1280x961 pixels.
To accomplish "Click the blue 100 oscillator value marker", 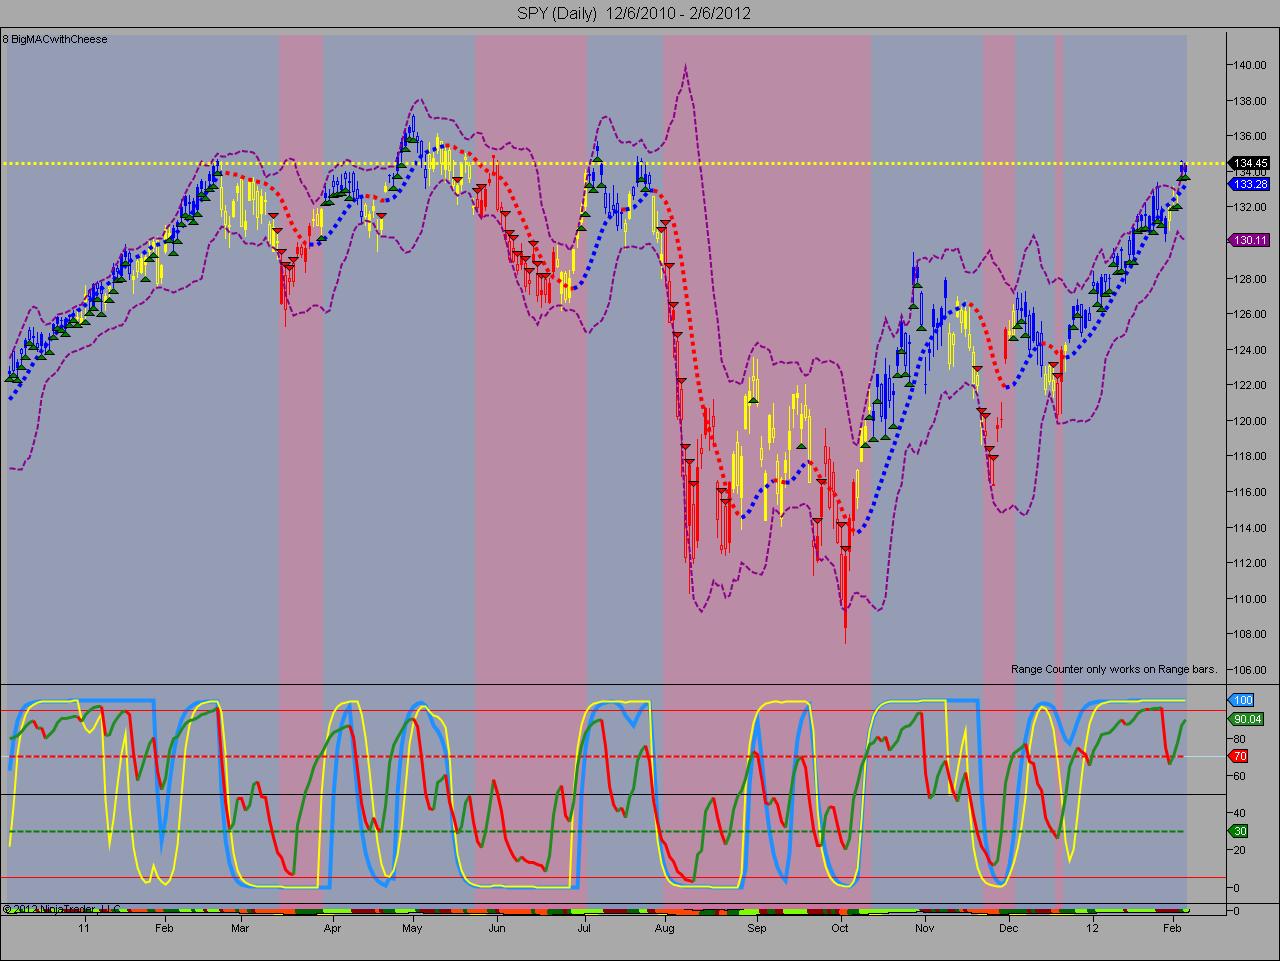I will [x=1243, y=701].
